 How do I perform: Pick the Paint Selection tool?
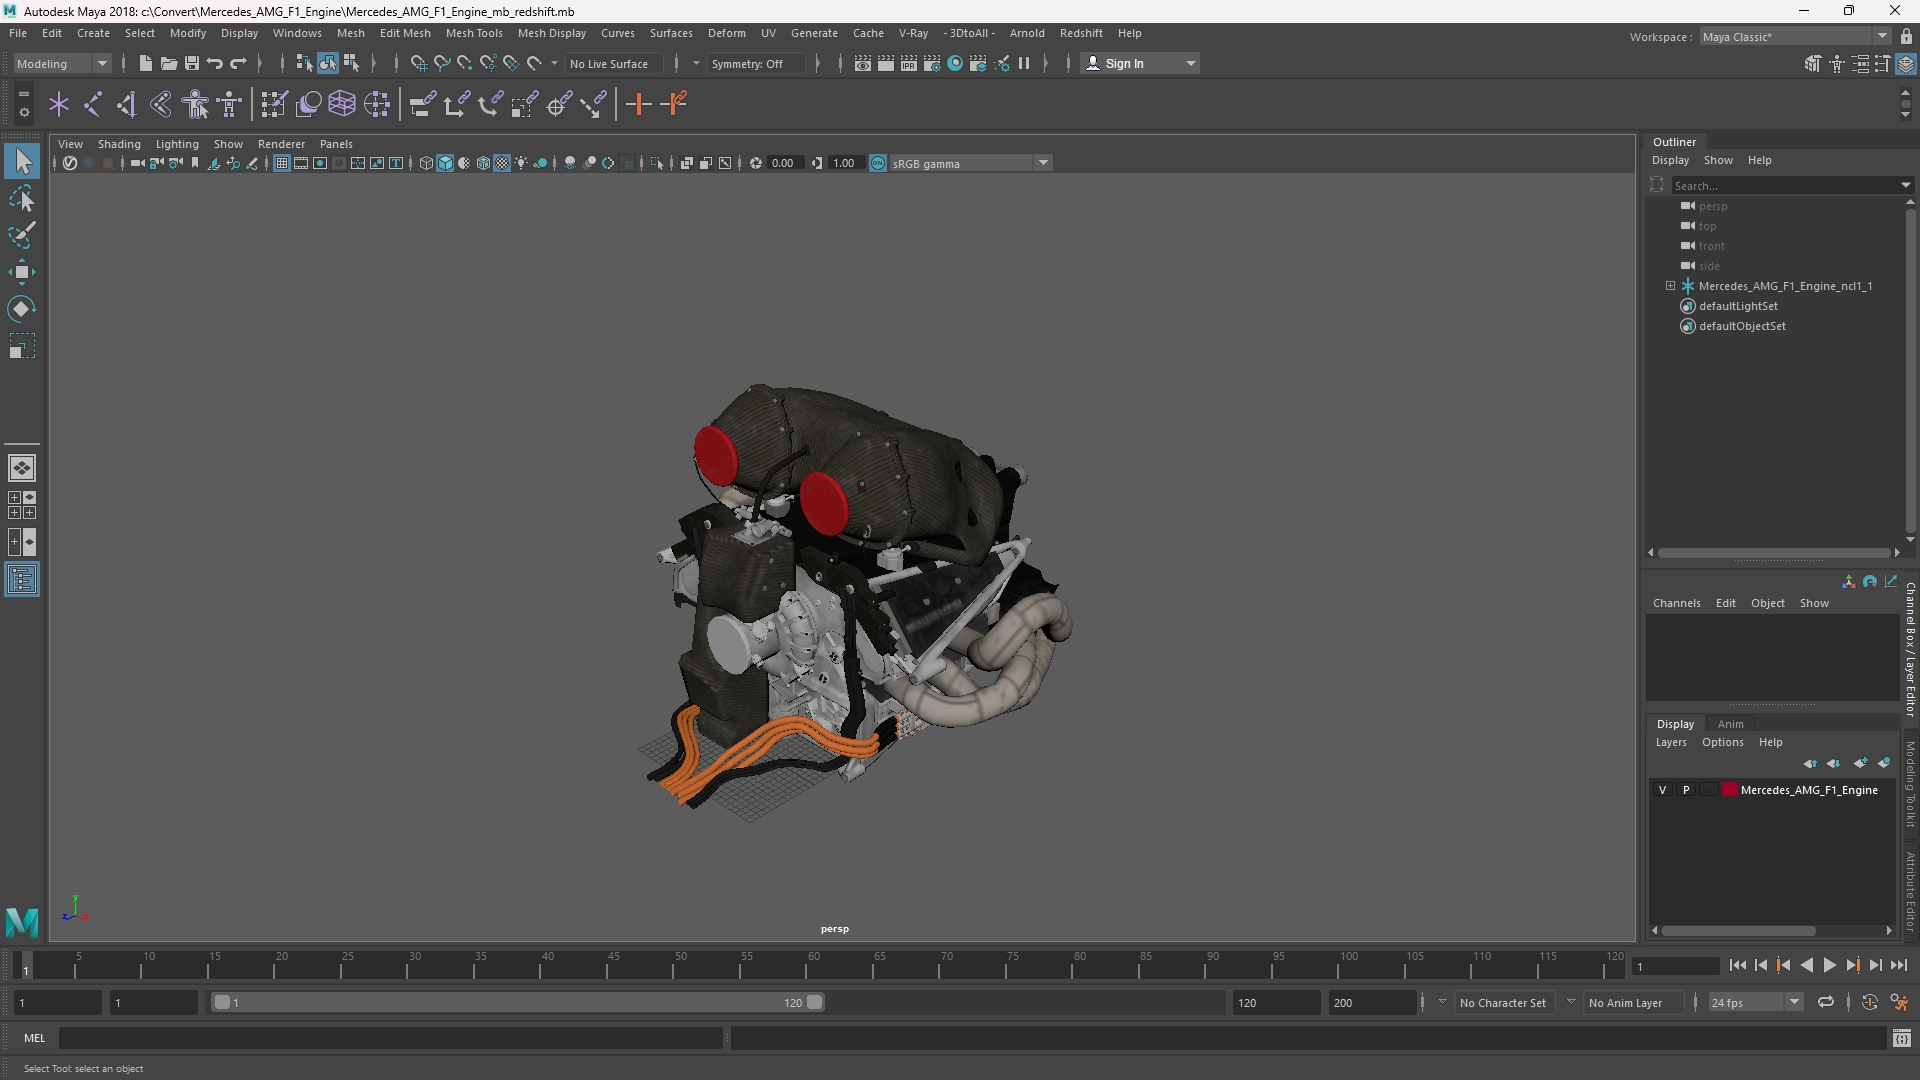[22, 236]
